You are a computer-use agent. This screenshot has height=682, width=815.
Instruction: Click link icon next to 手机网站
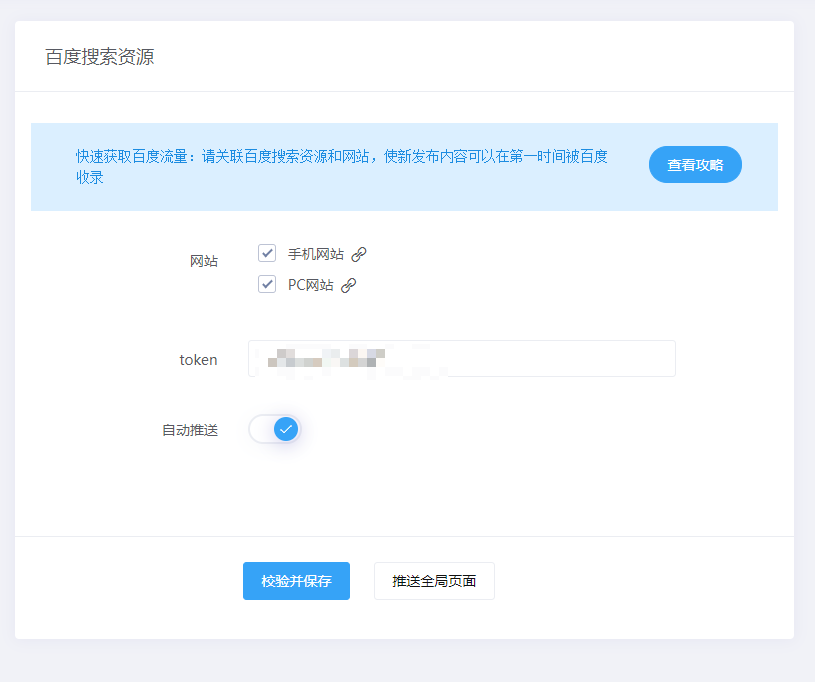click(x=359, y=254)
